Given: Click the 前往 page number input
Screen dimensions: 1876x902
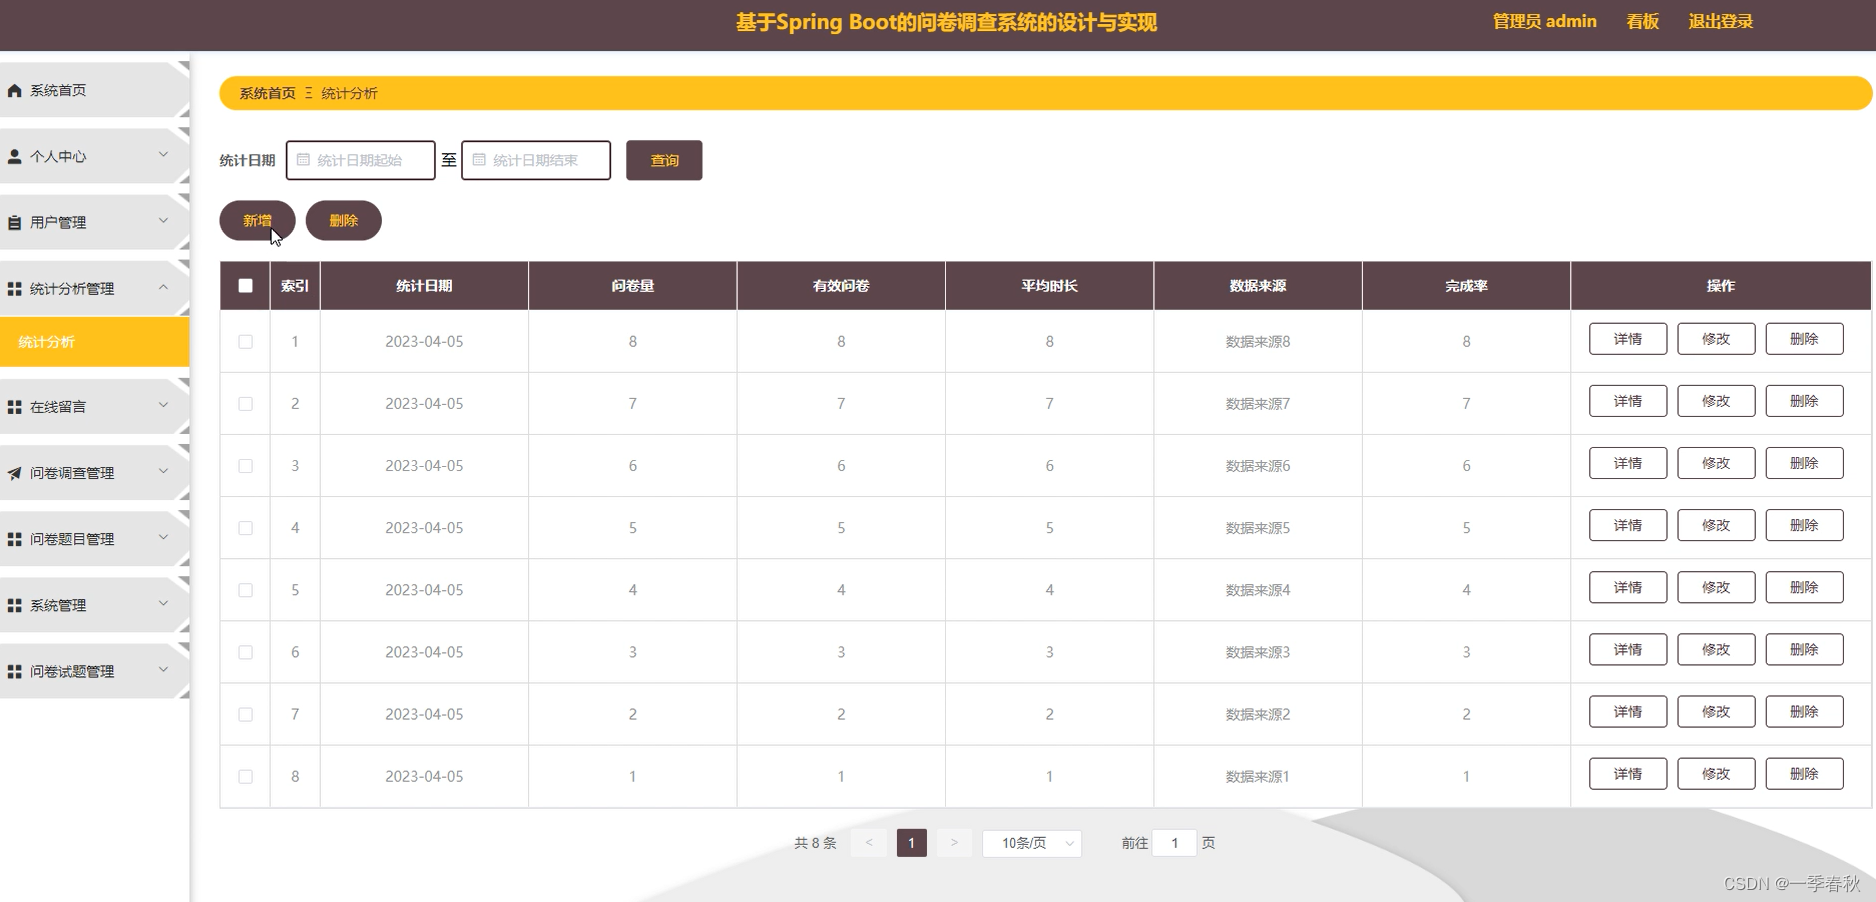Looking at the screenshot, I should [1174, 843].
